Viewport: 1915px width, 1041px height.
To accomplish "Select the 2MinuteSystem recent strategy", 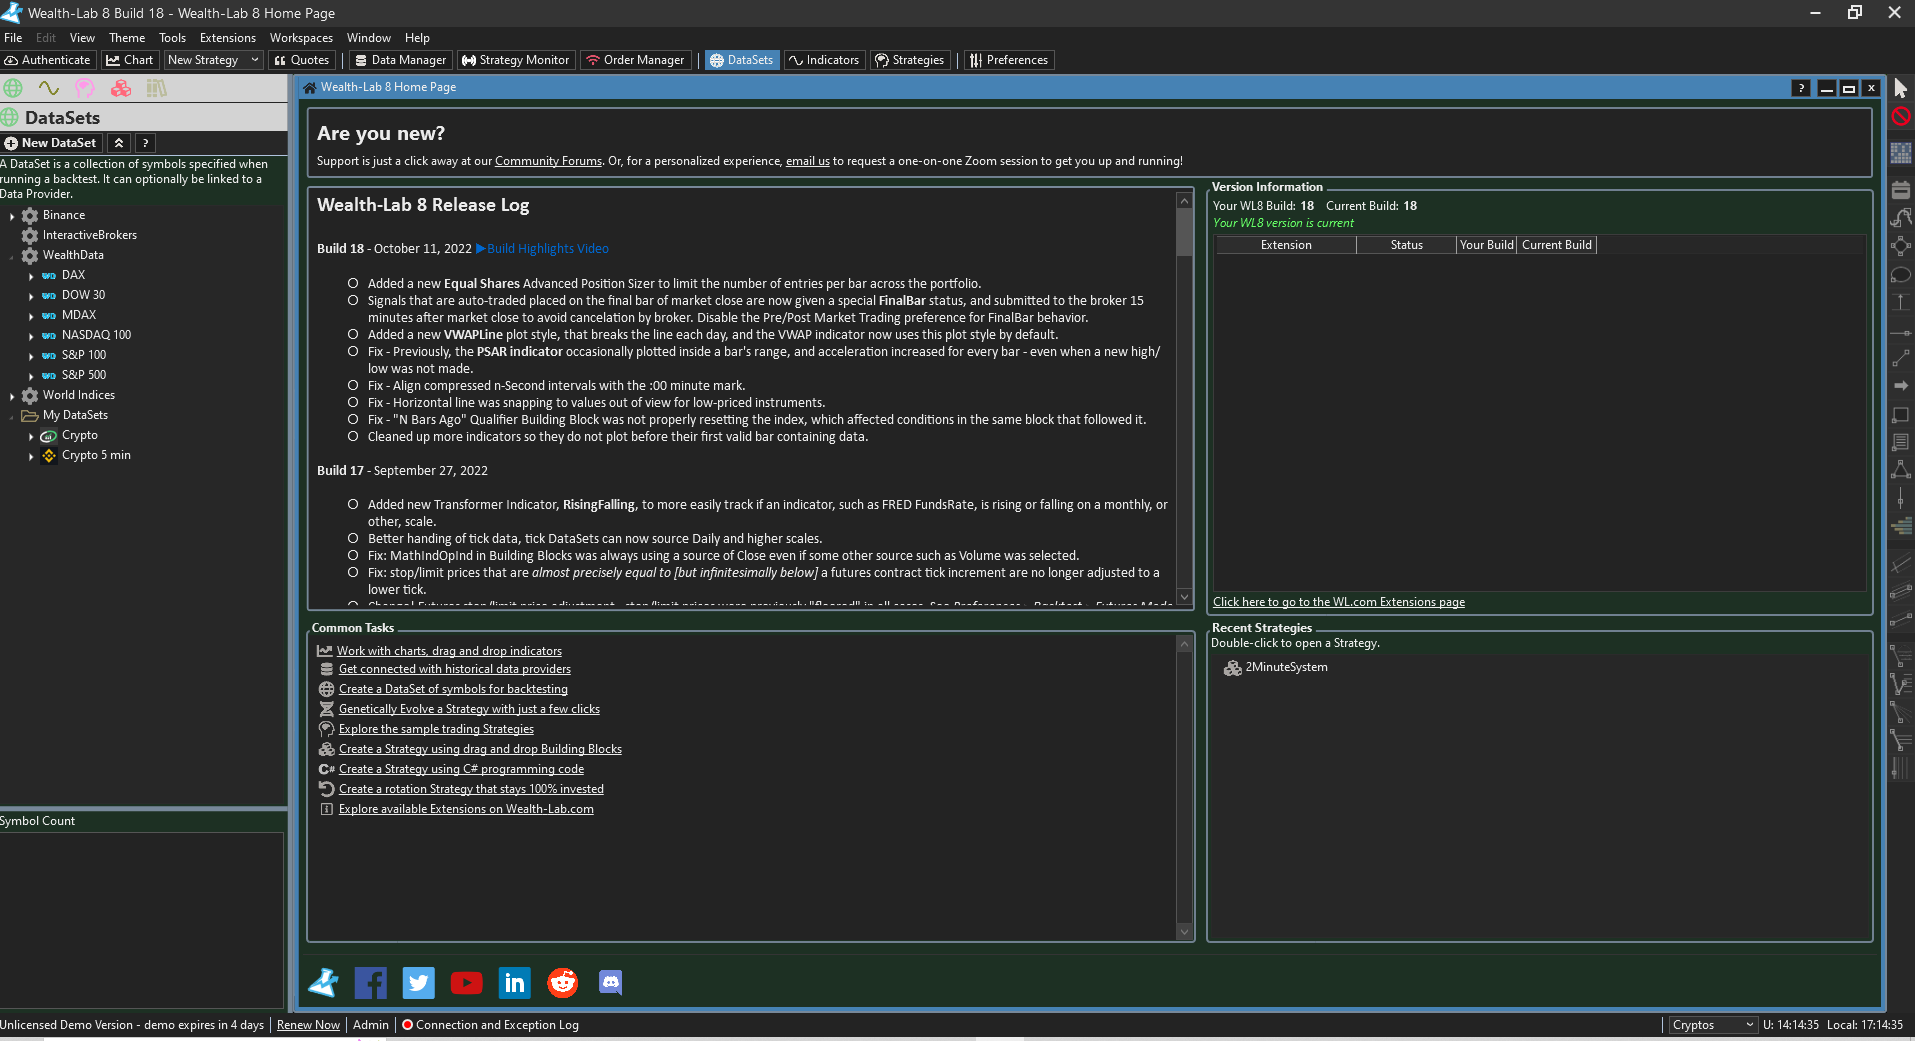I will point(1286,667).
